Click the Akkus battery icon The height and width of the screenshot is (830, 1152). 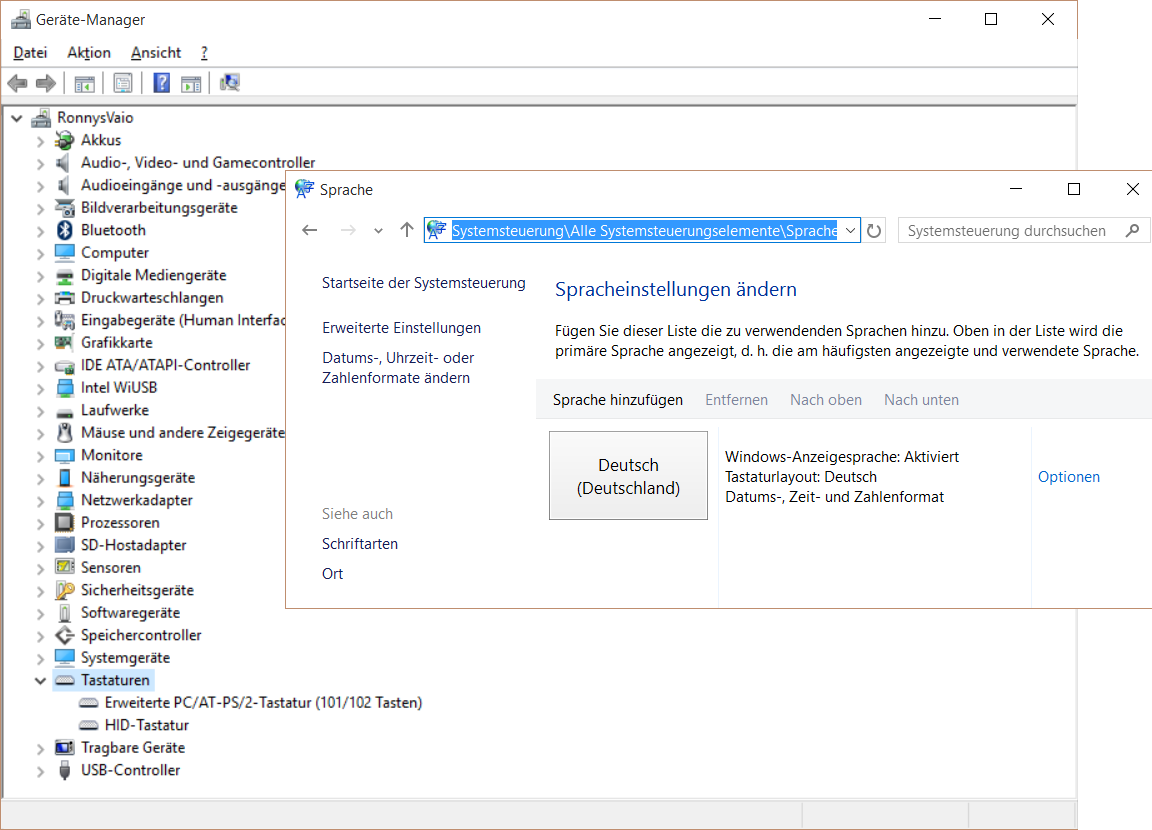(65, 140)
